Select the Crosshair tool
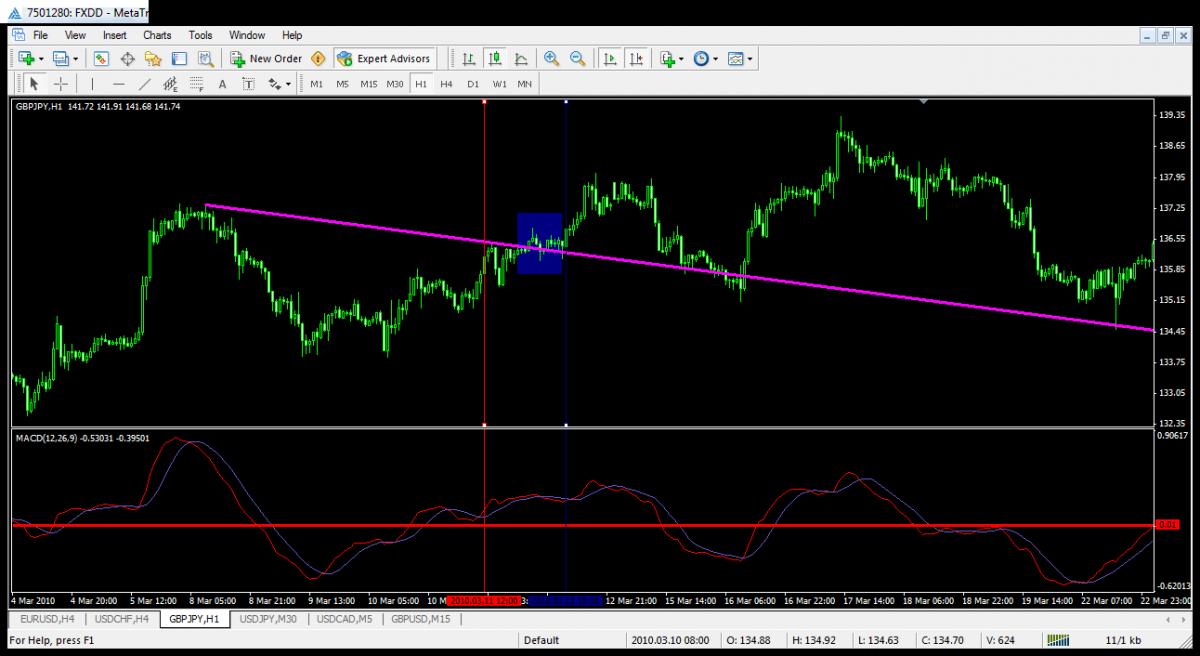Viewport: 1200px width, 656px height. tap(60, 84)
